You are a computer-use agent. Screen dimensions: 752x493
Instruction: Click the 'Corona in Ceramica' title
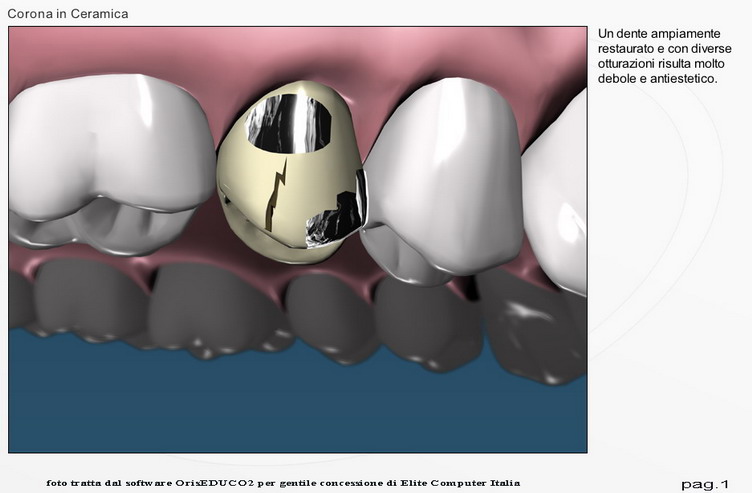68,14
